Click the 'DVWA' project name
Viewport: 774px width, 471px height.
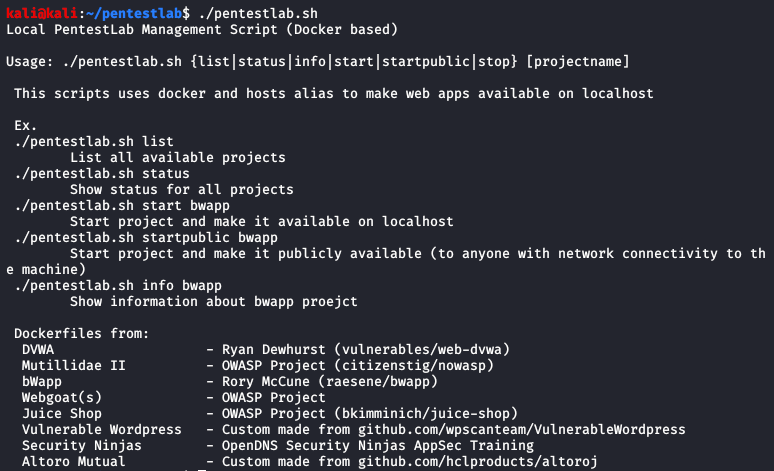pos(38,350)
